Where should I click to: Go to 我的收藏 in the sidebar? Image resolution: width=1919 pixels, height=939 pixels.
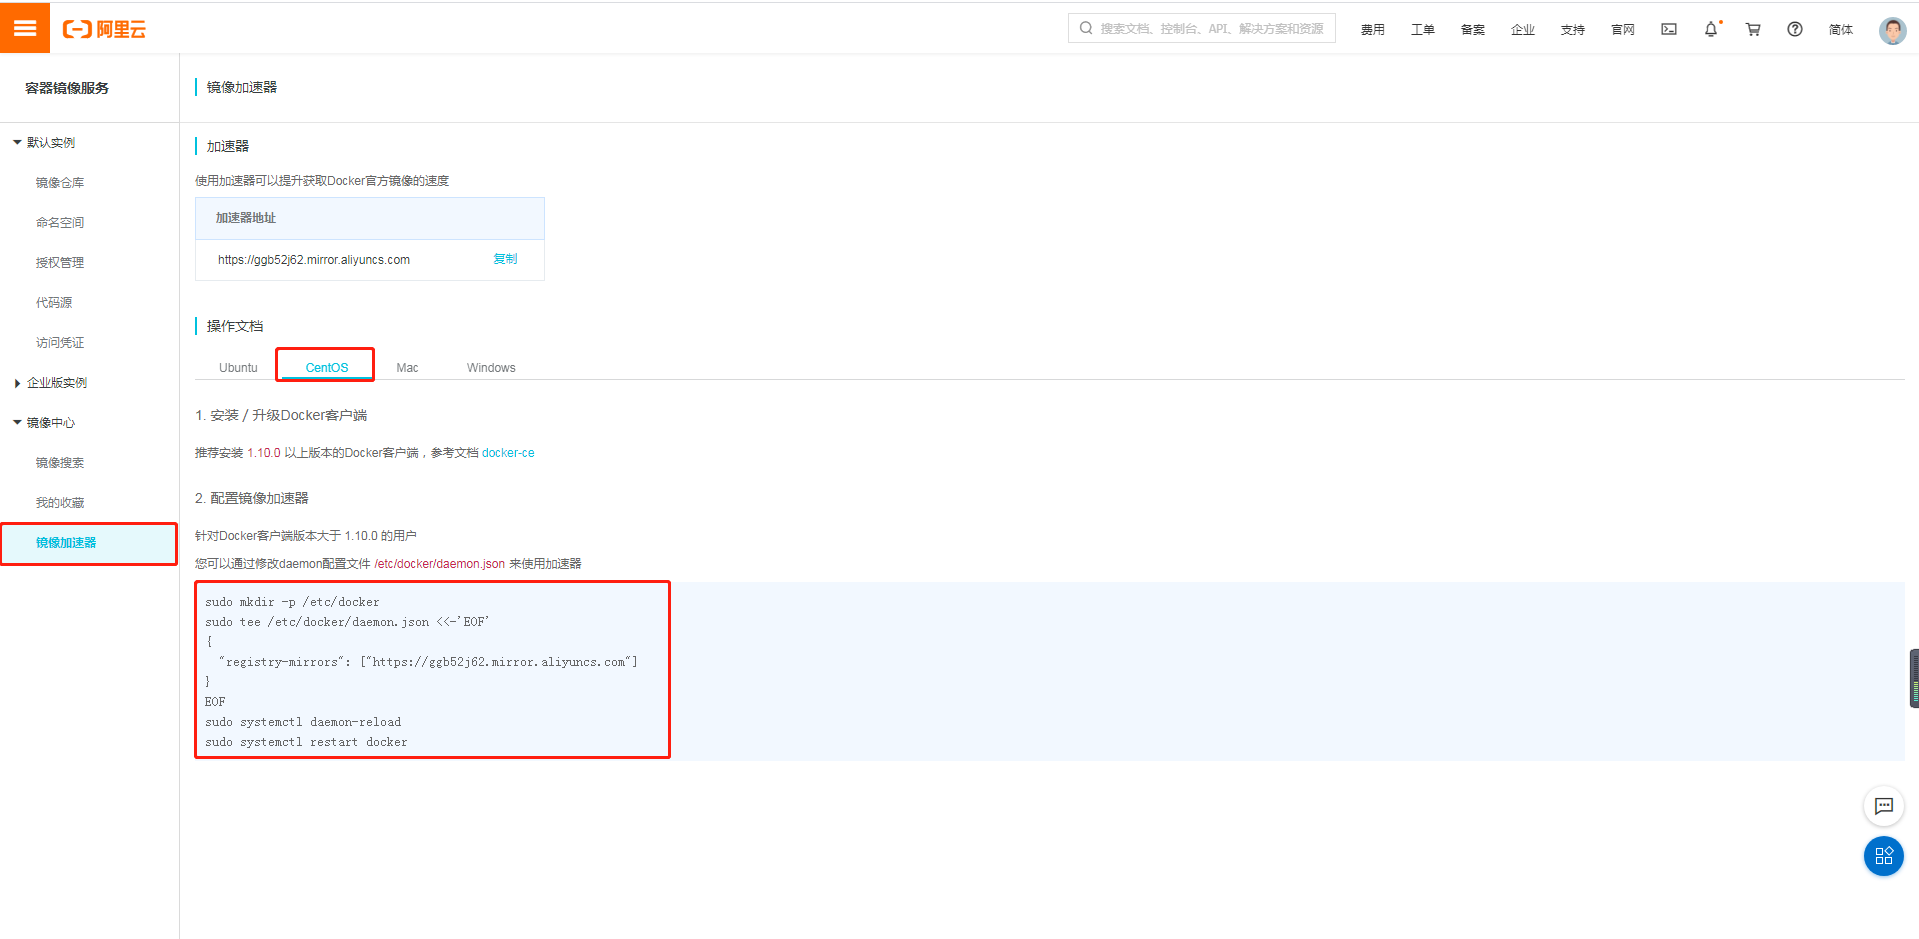tap(60, 503)
